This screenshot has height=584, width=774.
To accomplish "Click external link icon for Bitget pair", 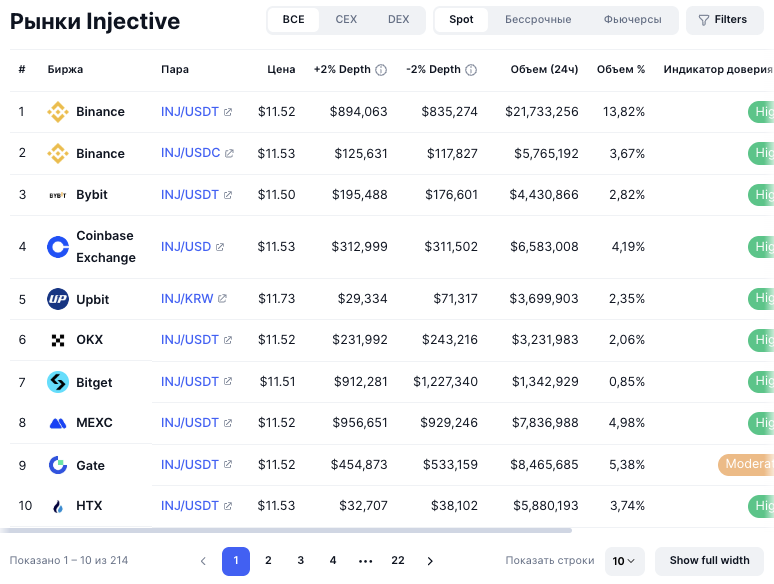I will [x=228, y=382].
